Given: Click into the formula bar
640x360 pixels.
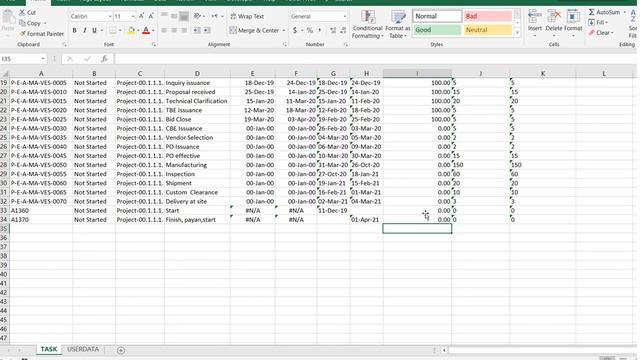Looking at the screenshot, I should (375, 59).
